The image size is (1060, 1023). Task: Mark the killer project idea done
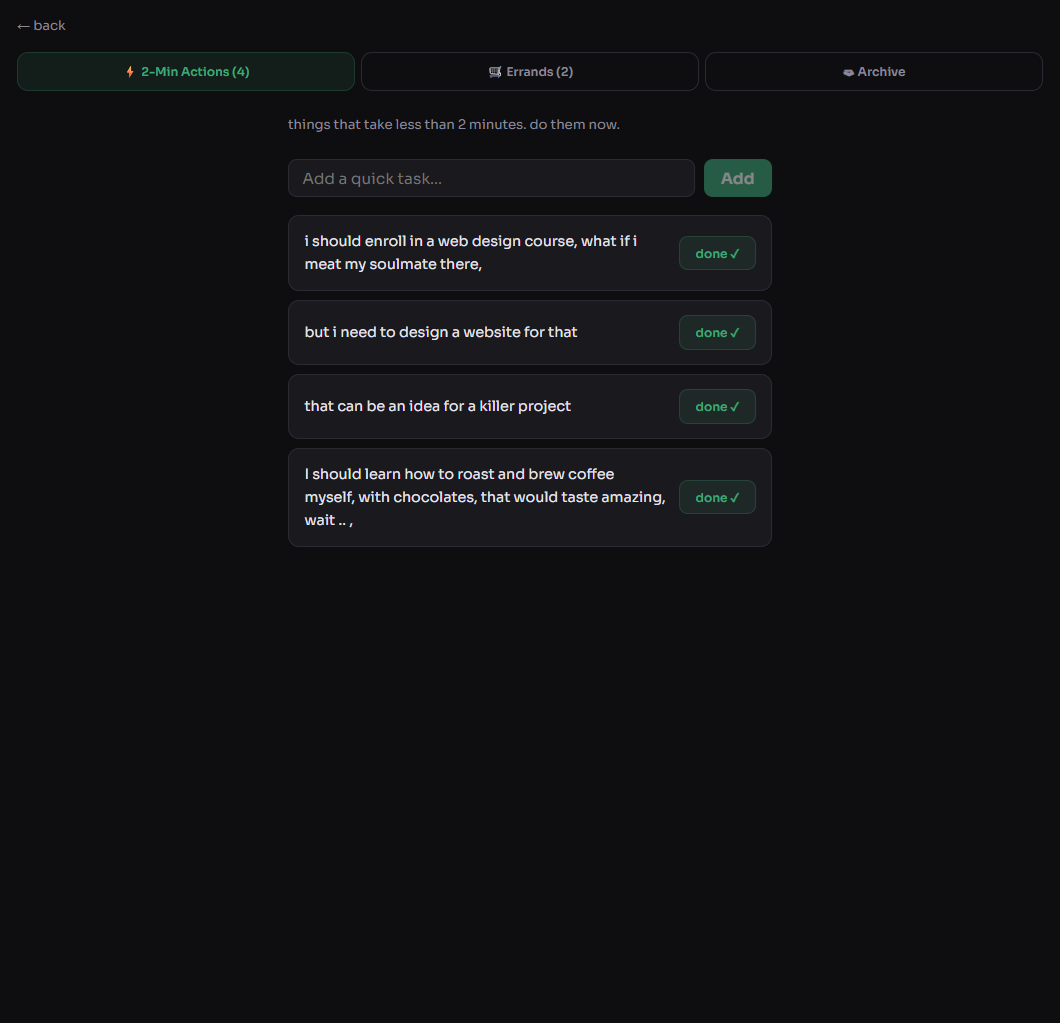pyautogui.click(x=717, y=406)
